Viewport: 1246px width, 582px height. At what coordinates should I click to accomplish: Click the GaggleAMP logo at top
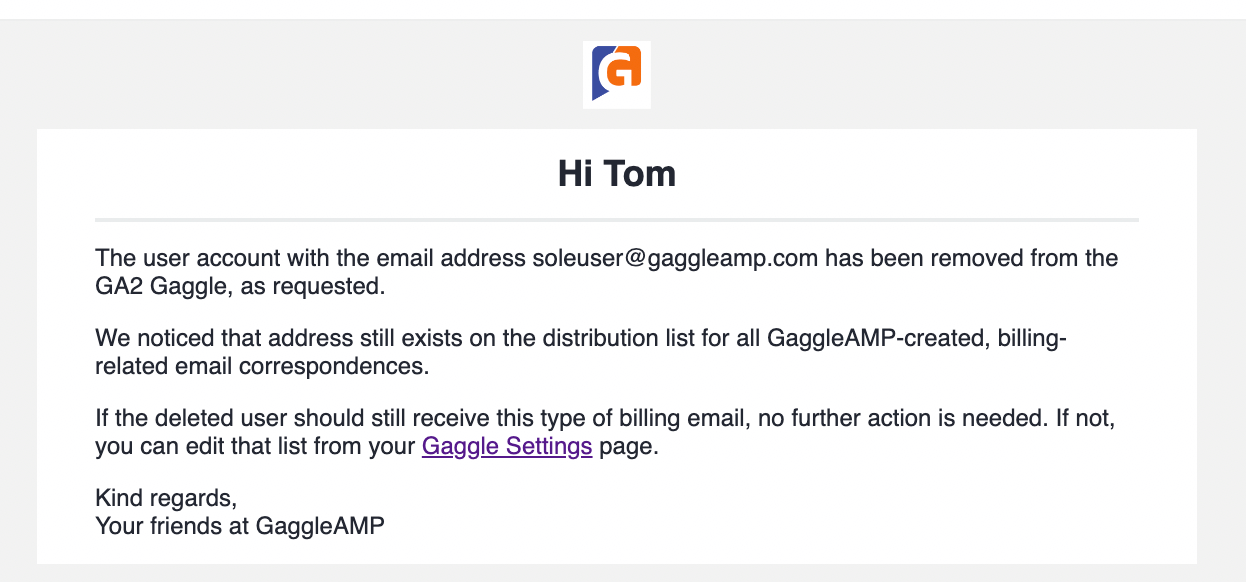(617, 75)
